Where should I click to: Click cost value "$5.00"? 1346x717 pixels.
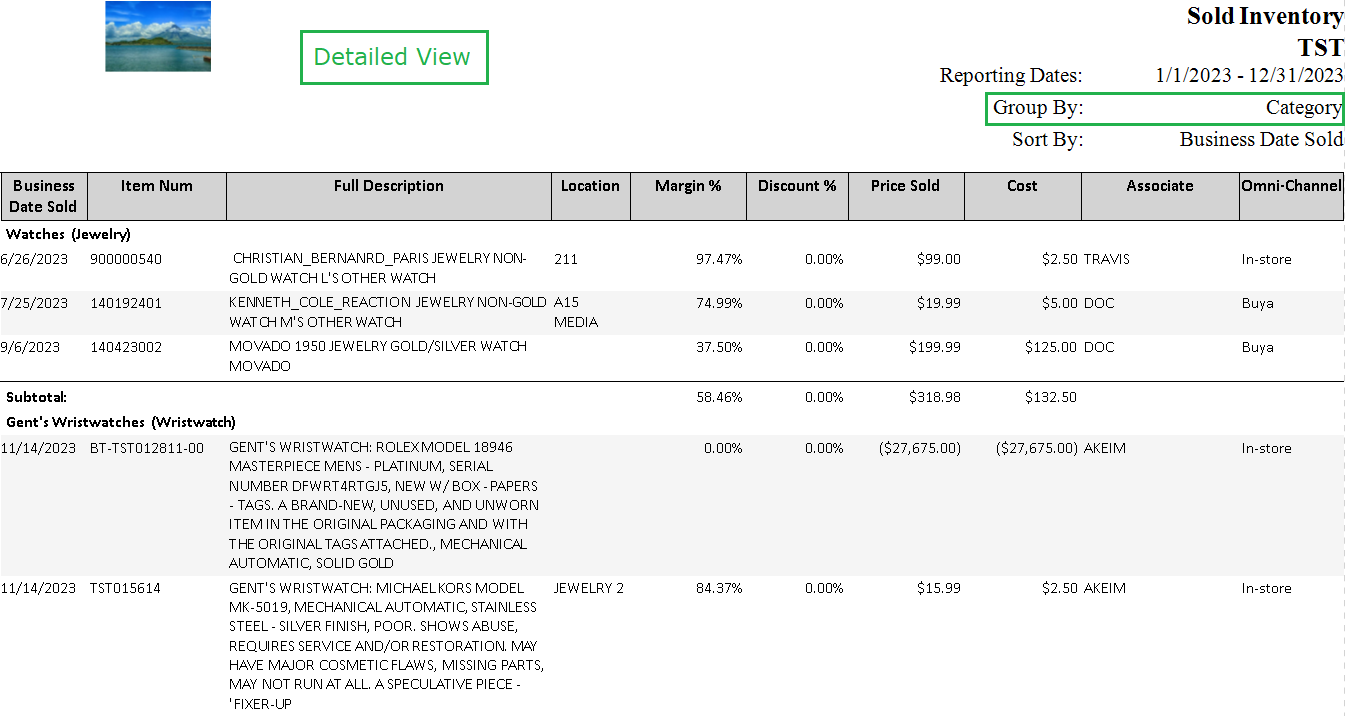pos(1059,303)
